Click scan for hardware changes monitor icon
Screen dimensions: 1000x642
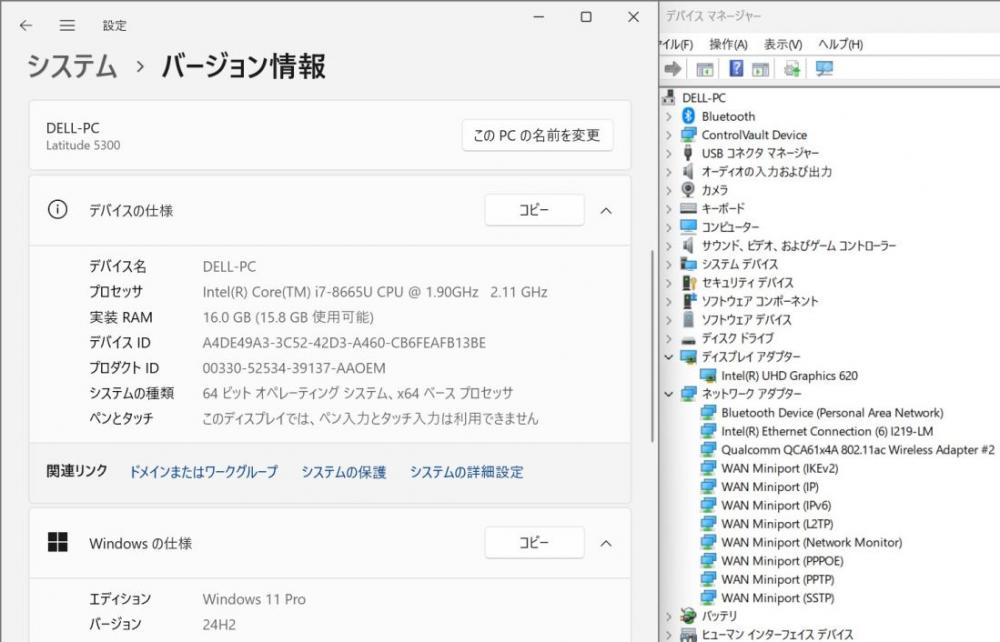(x=824, y=68)
